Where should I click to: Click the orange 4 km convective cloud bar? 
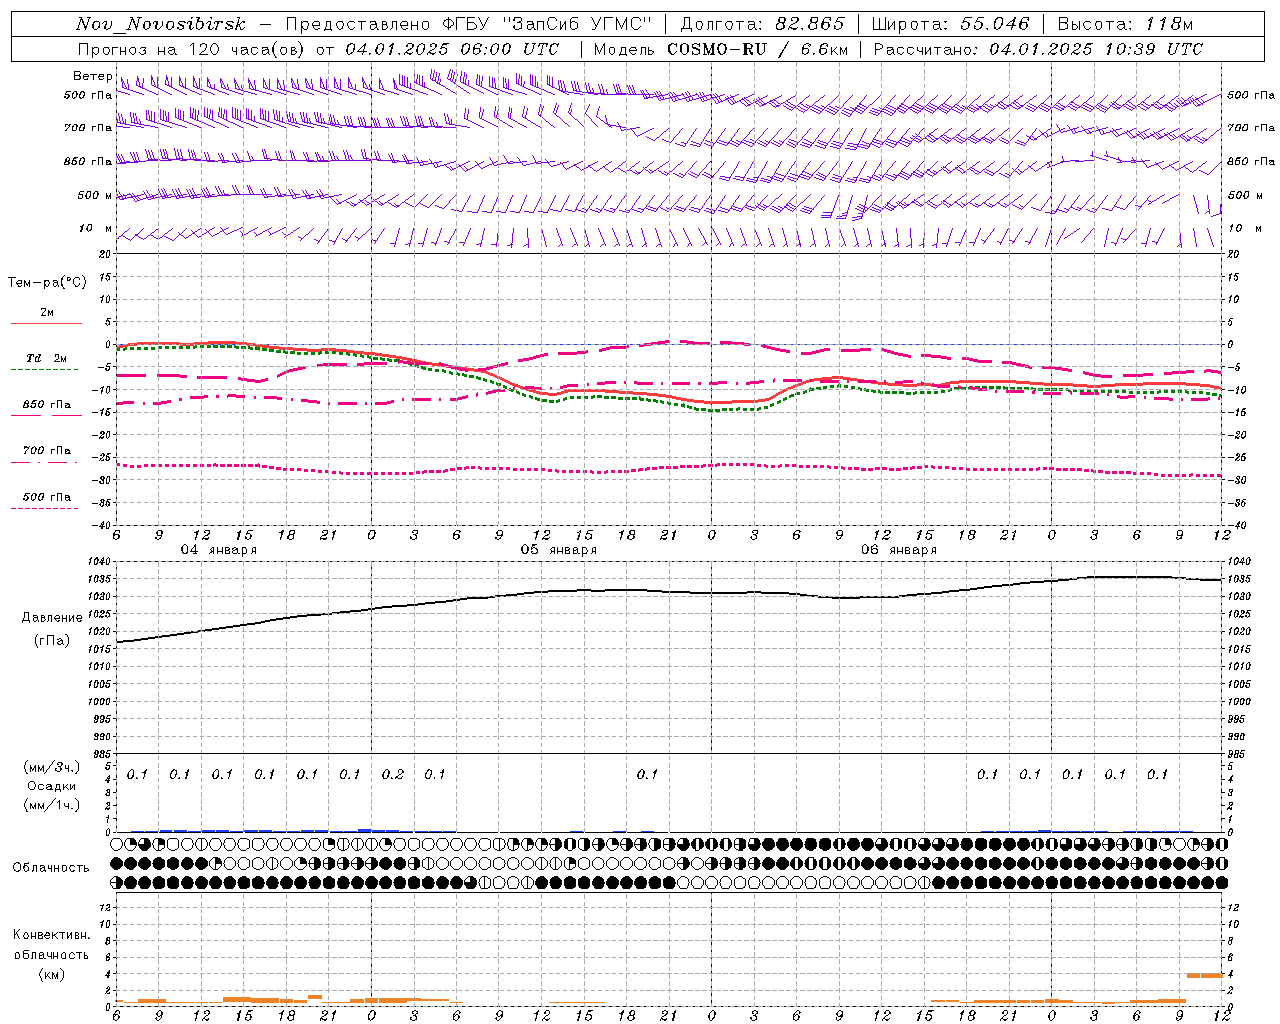(1204, 975)
